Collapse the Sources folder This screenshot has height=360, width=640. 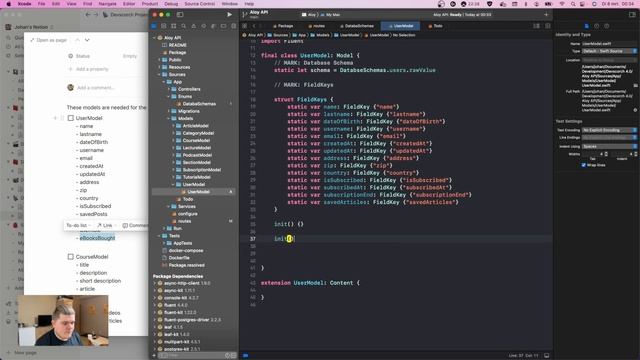(x=159, y=74)
